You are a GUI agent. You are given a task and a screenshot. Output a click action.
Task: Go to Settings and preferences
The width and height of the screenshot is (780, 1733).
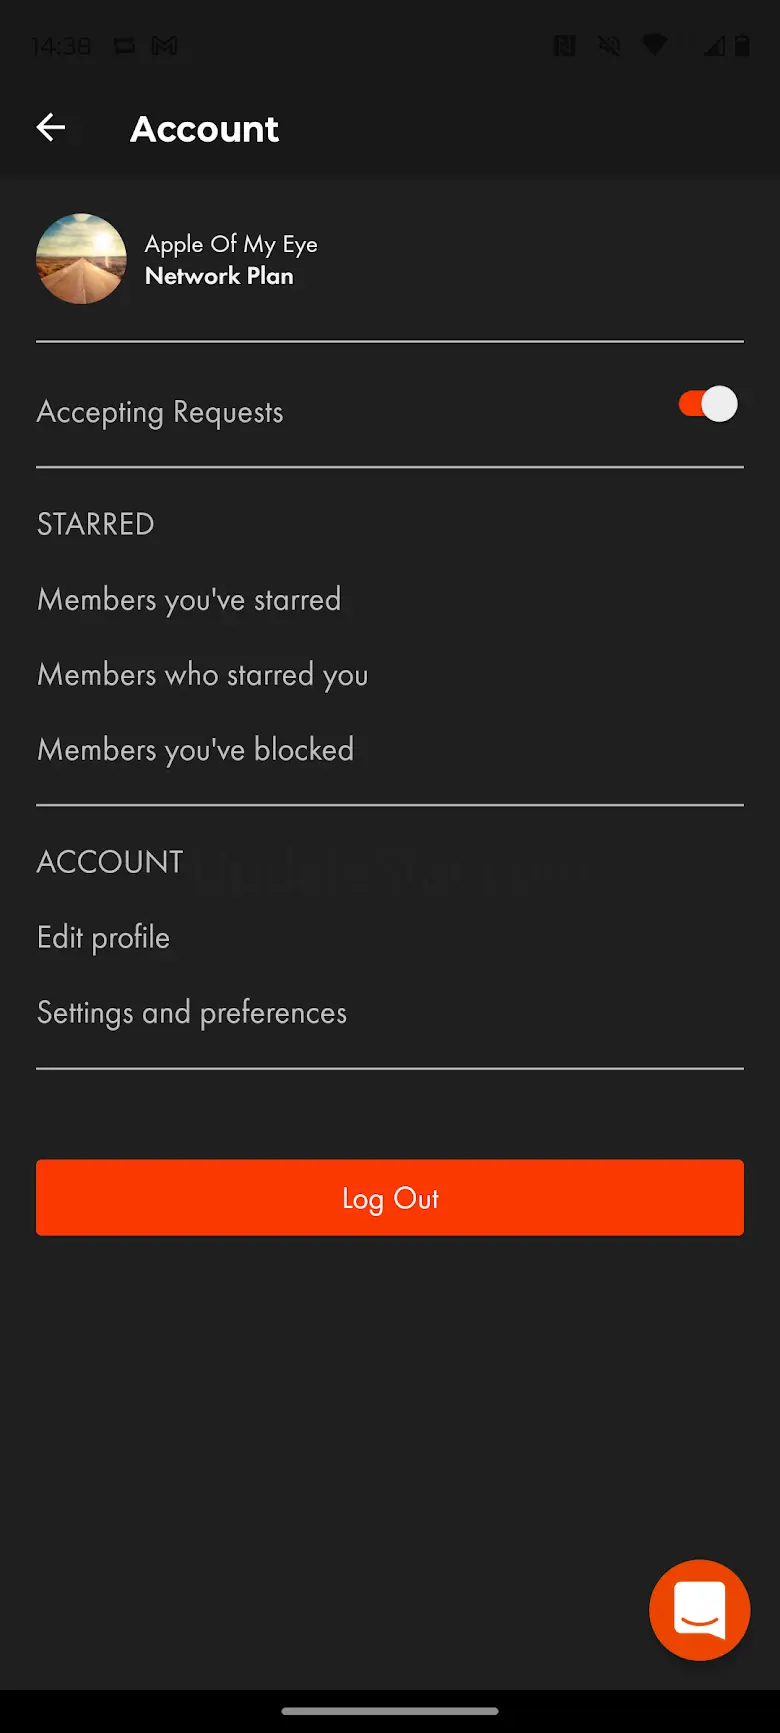pyautogui.click(x=192, y=1013)
